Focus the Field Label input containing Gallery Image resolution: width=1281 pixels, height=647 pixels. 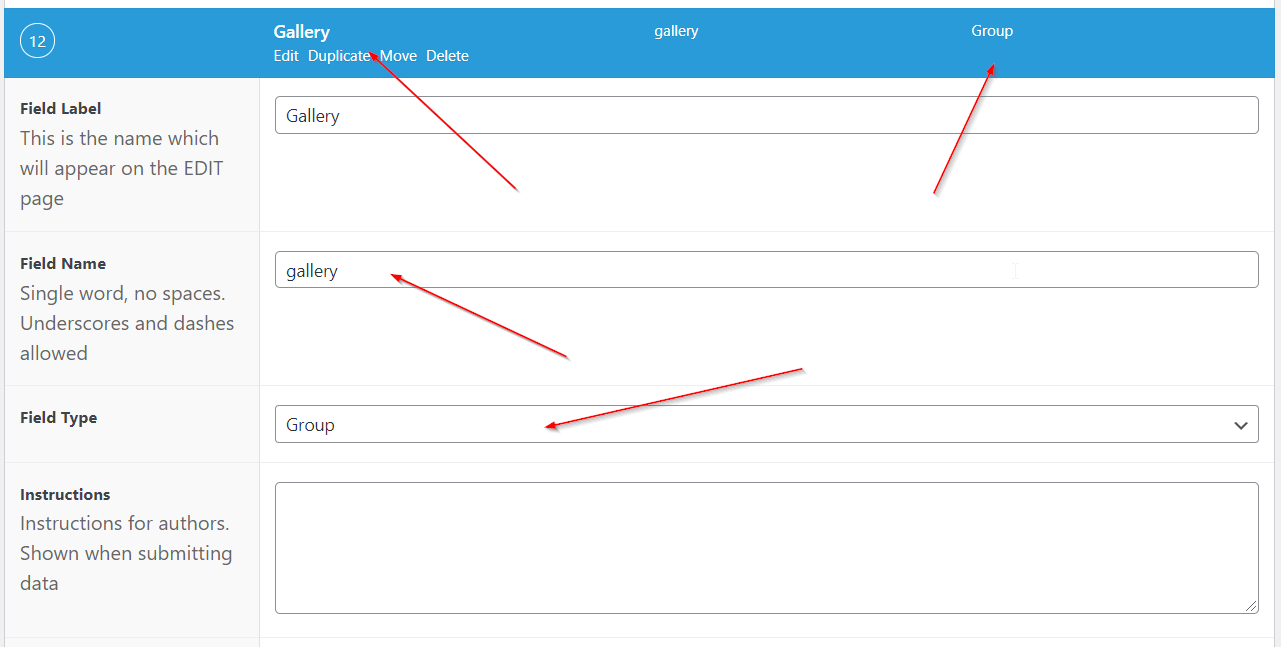(766, 115)
